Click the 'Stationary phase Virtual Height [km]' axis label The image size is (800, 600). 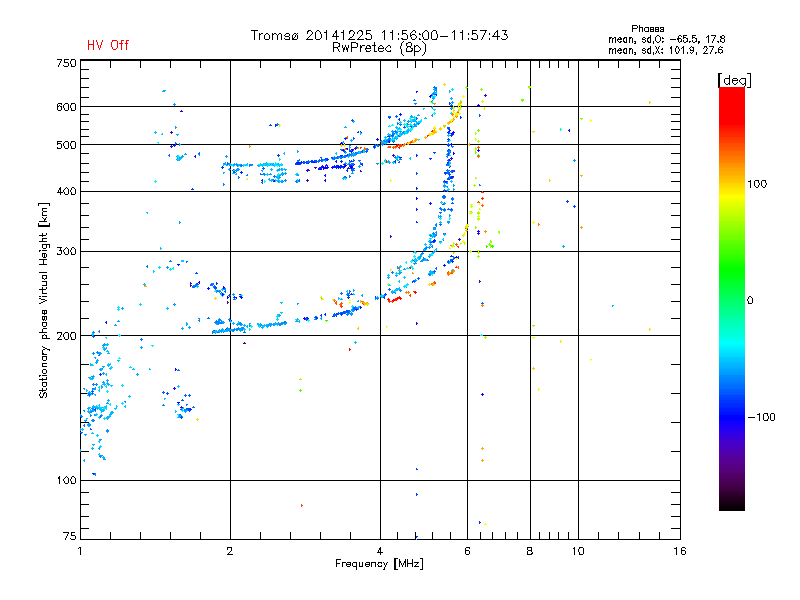(x=44, y=301)
